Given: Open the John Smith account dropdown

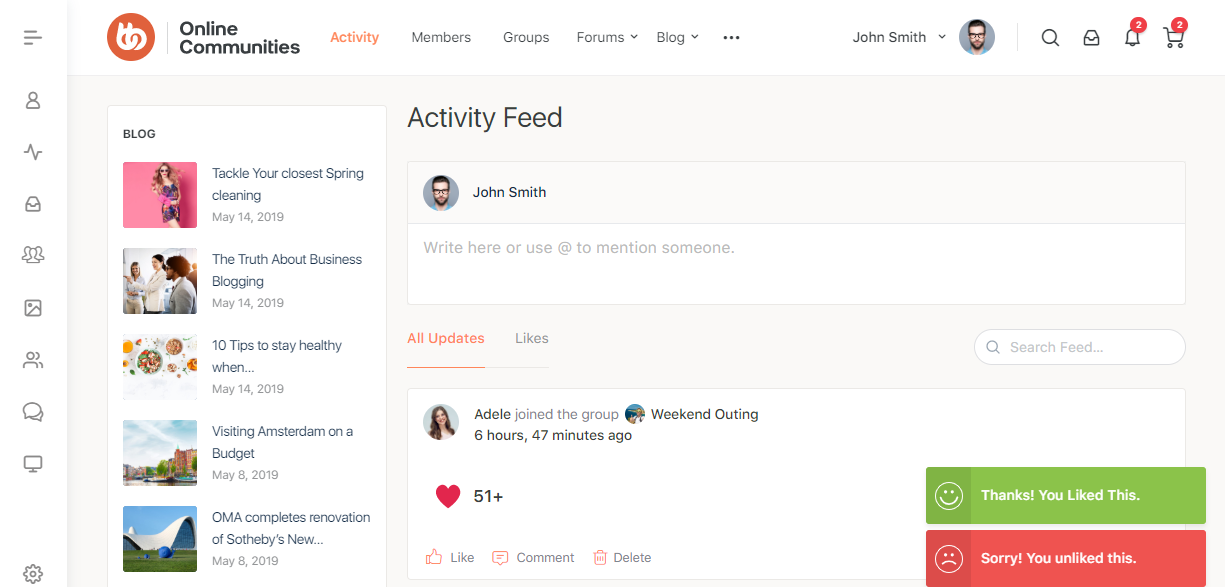Looking at the screenshot, I should (x=896, y=37).
